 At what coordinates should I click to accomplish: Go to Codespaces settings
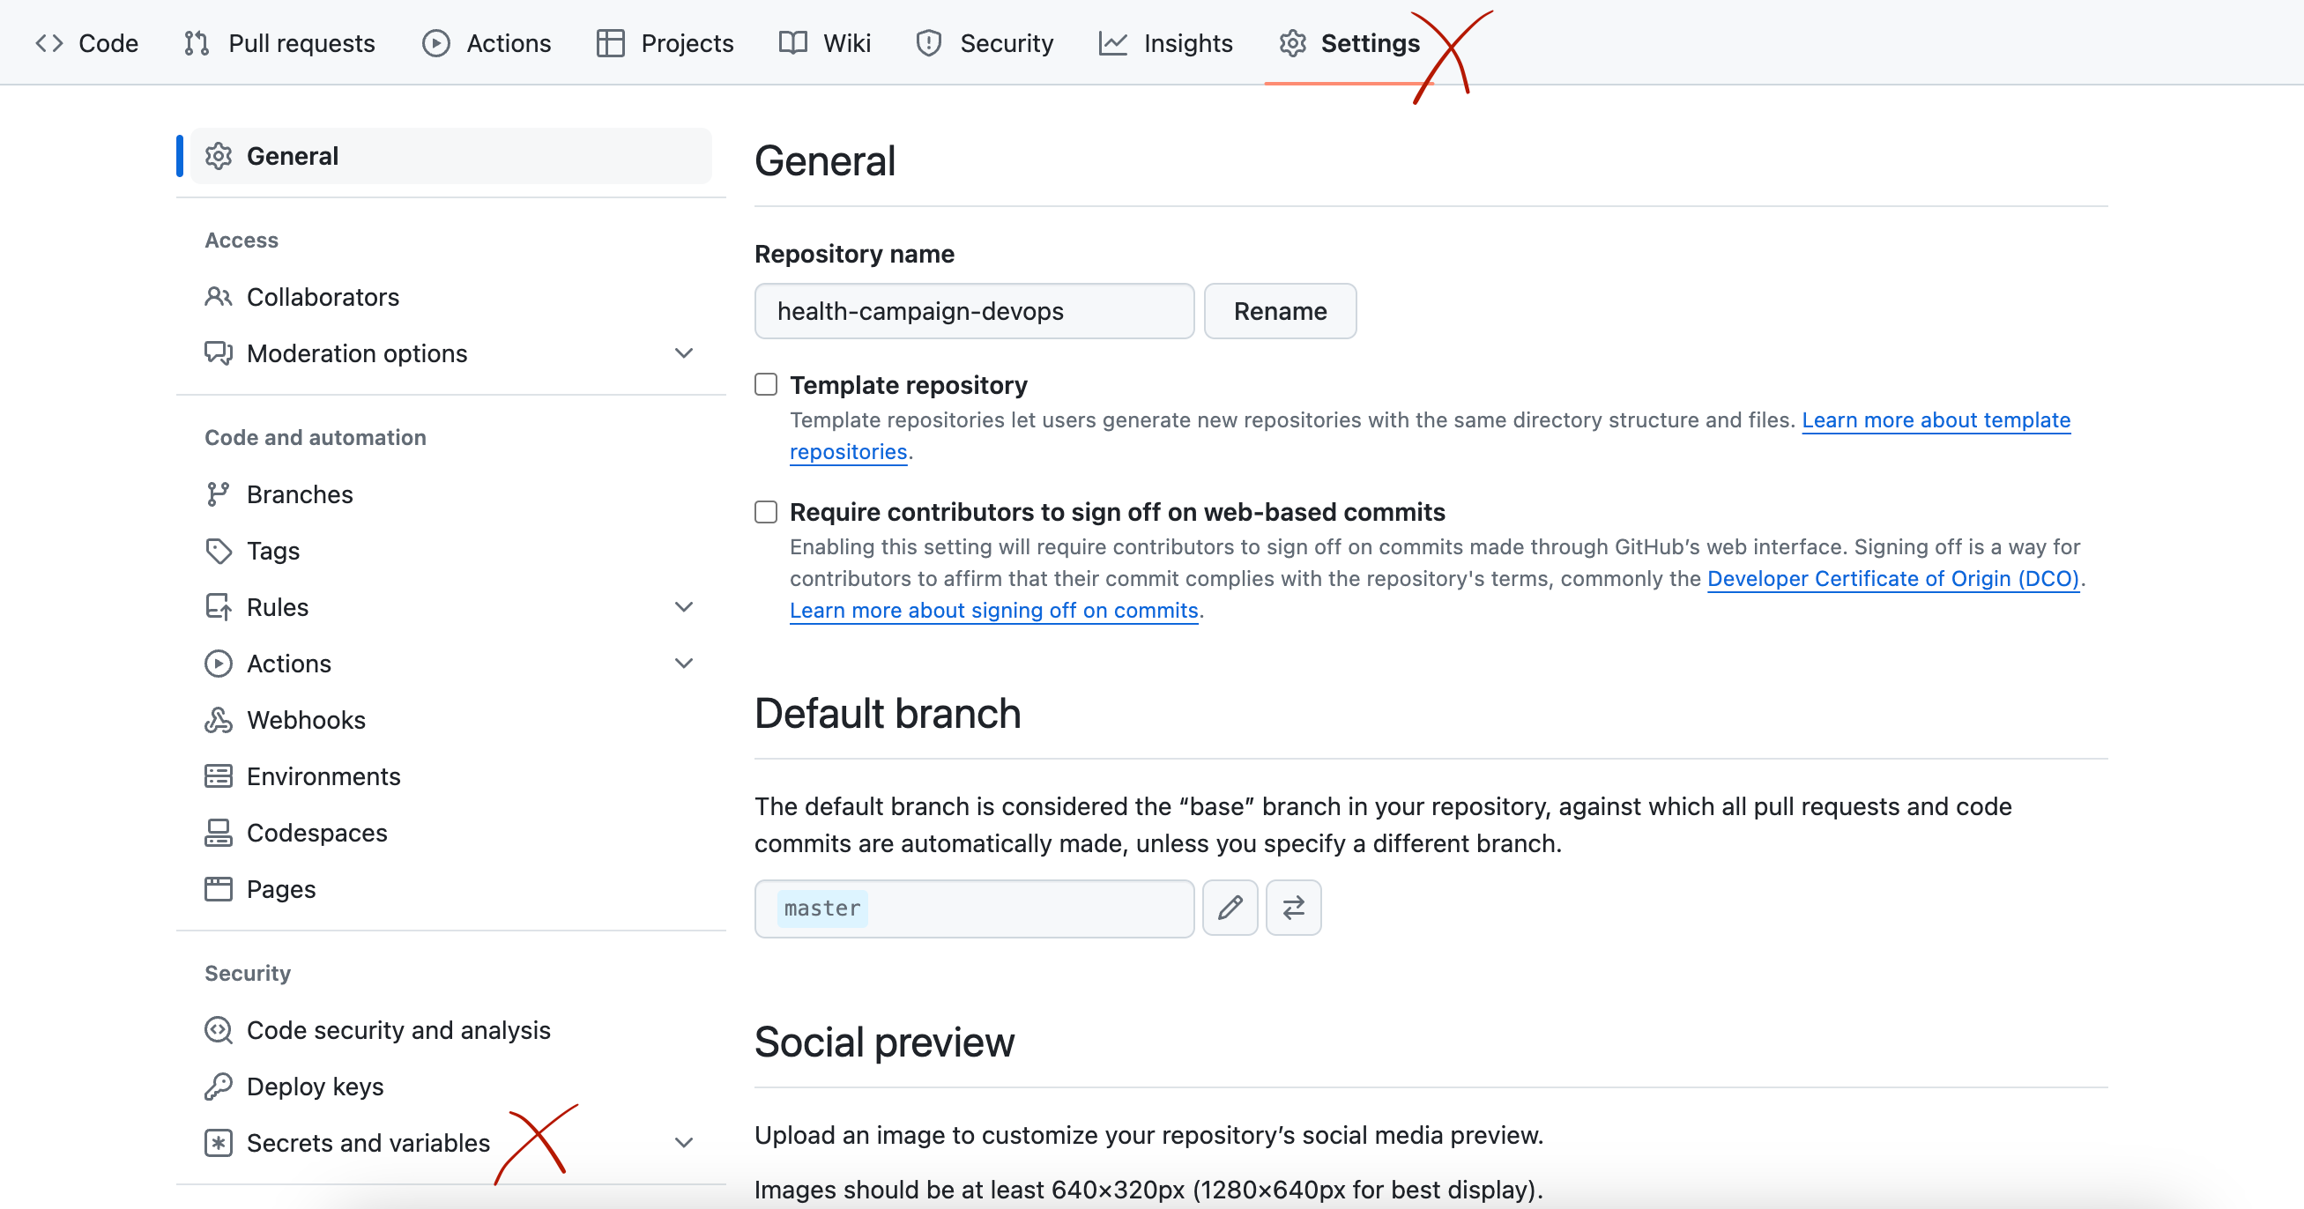click(x=316, y=833)
